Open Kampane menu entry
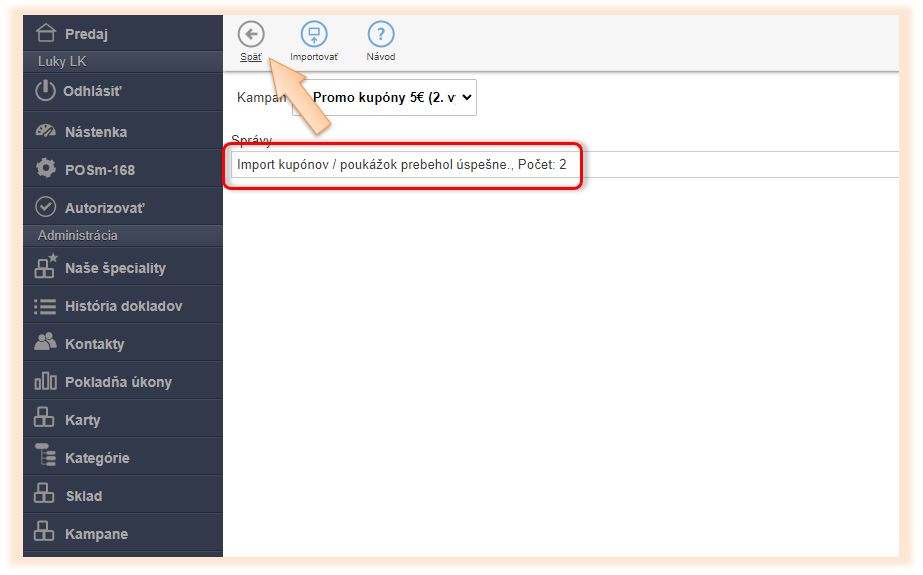Screen dimensions: 923x575 pyautogui.click(x=96, y=534)
